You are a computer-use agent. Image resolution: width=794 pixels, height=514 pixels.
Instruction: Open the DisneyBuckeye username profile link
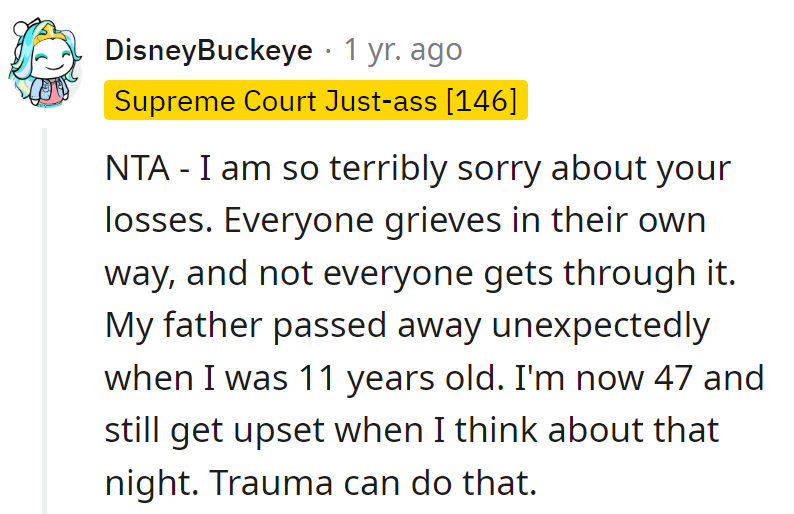pos(209,50)
